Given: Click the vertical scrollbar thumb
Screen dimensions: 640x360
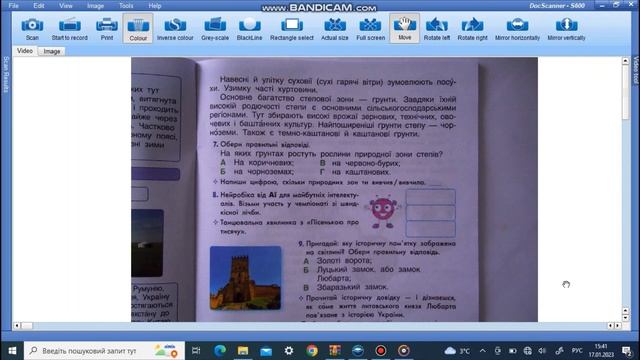Looking at the screenshot, I should (625, 92).
